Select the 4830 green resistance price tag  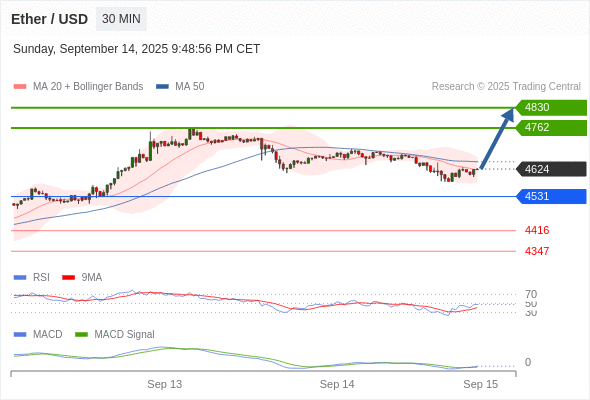click(551, 108)
